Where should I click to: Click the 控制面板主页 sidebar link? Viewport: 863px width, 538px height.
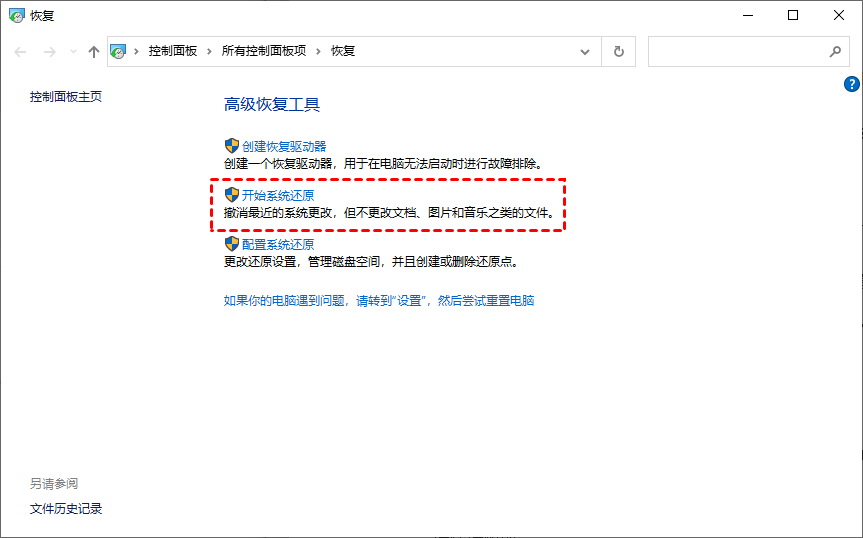66,97
